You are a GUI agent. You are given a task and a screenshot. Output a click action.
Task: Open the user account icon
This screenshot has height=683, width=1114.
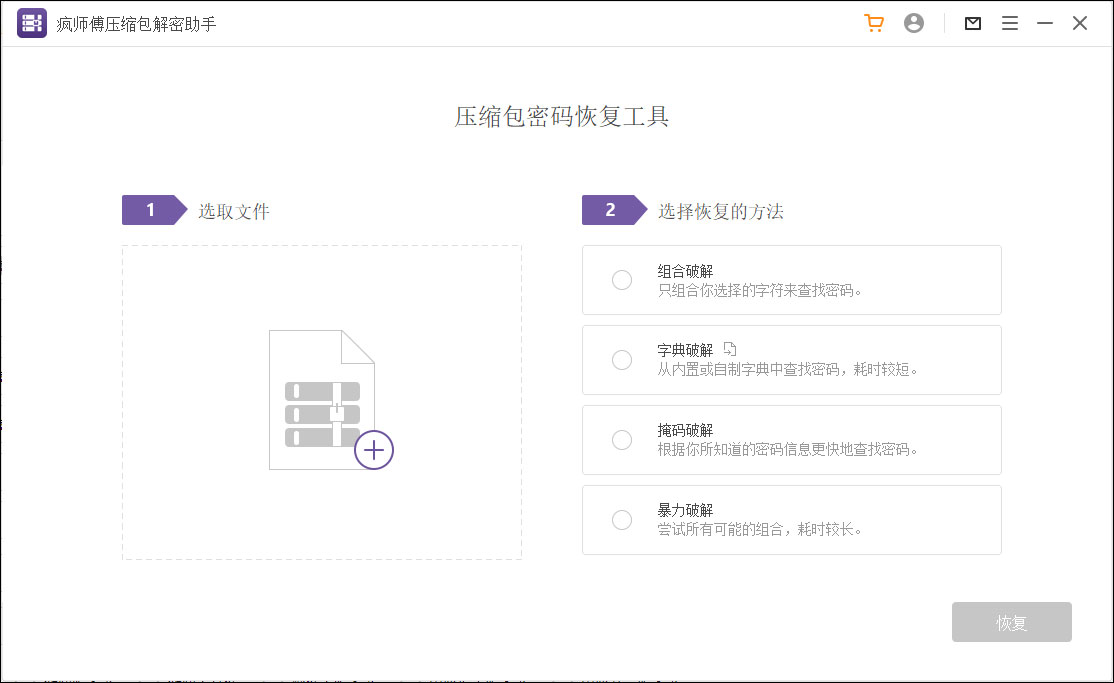click(913, 22)
